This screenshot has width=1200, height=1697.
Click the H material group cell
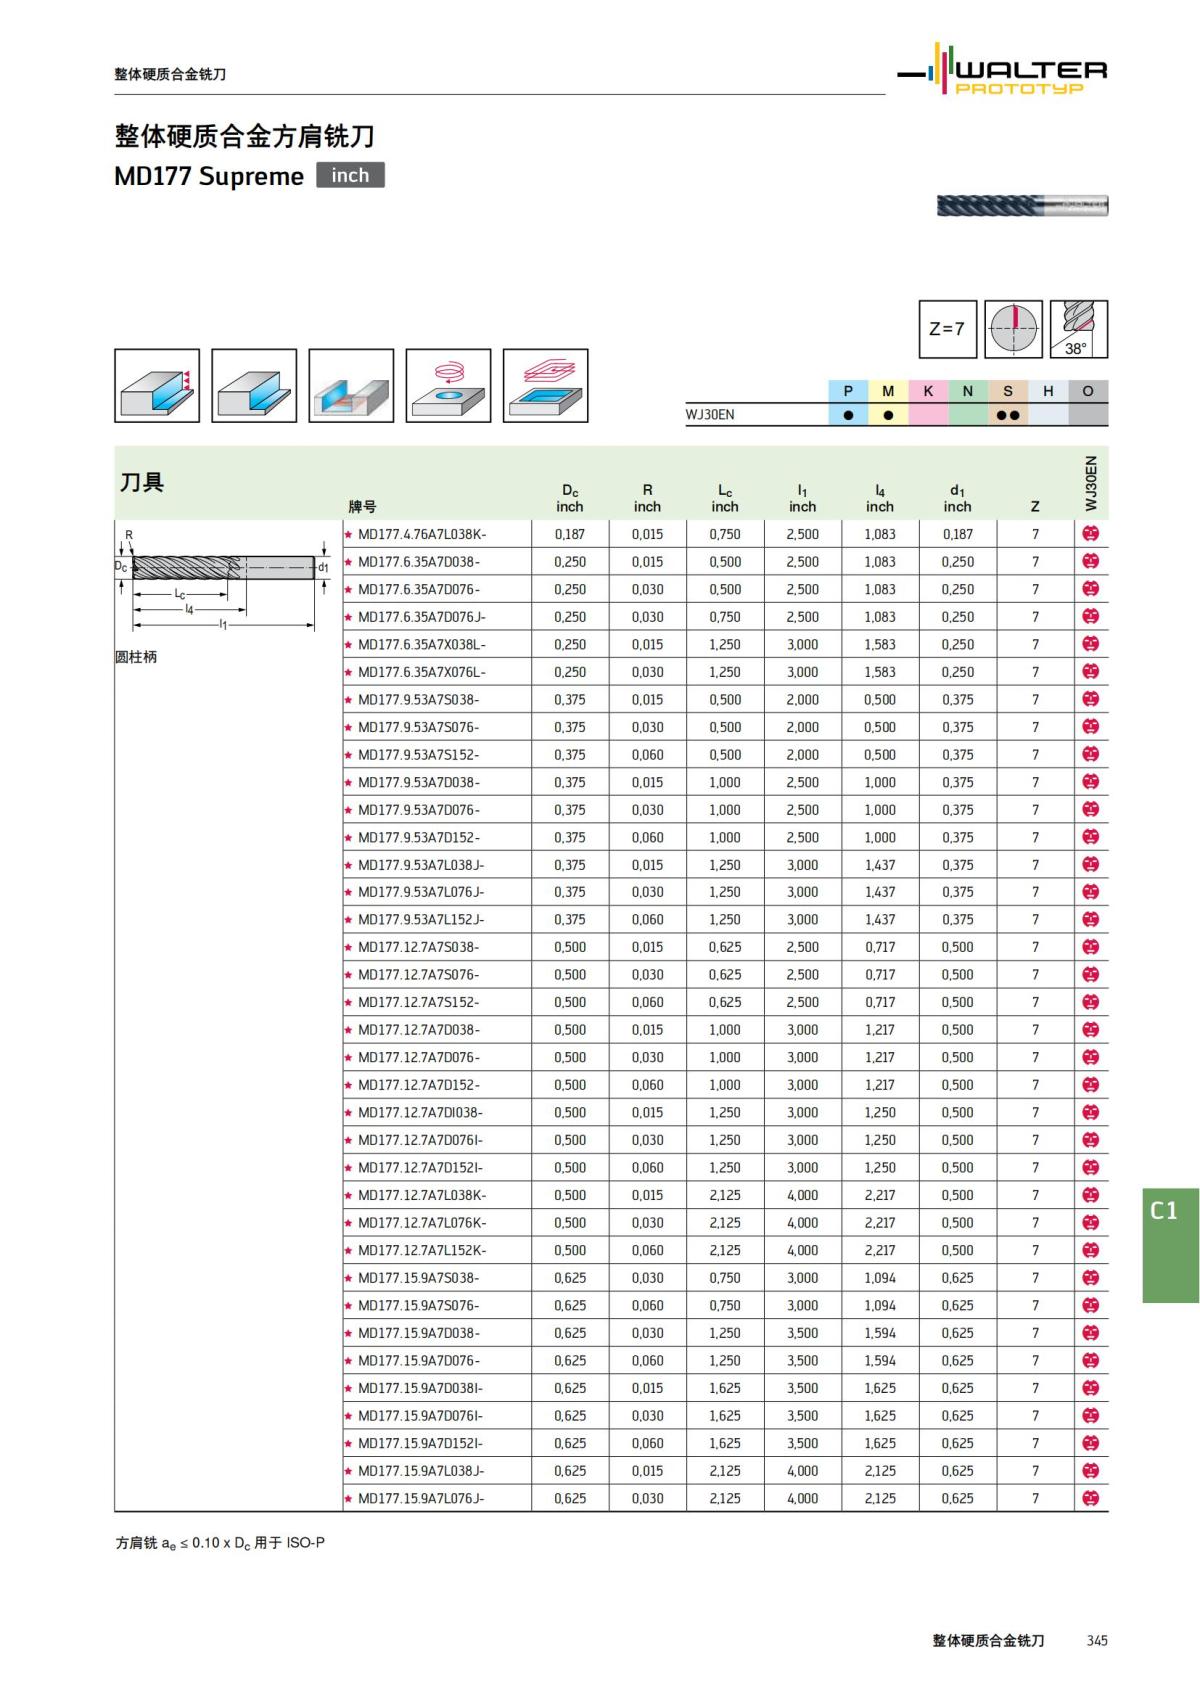(1048, 391)
